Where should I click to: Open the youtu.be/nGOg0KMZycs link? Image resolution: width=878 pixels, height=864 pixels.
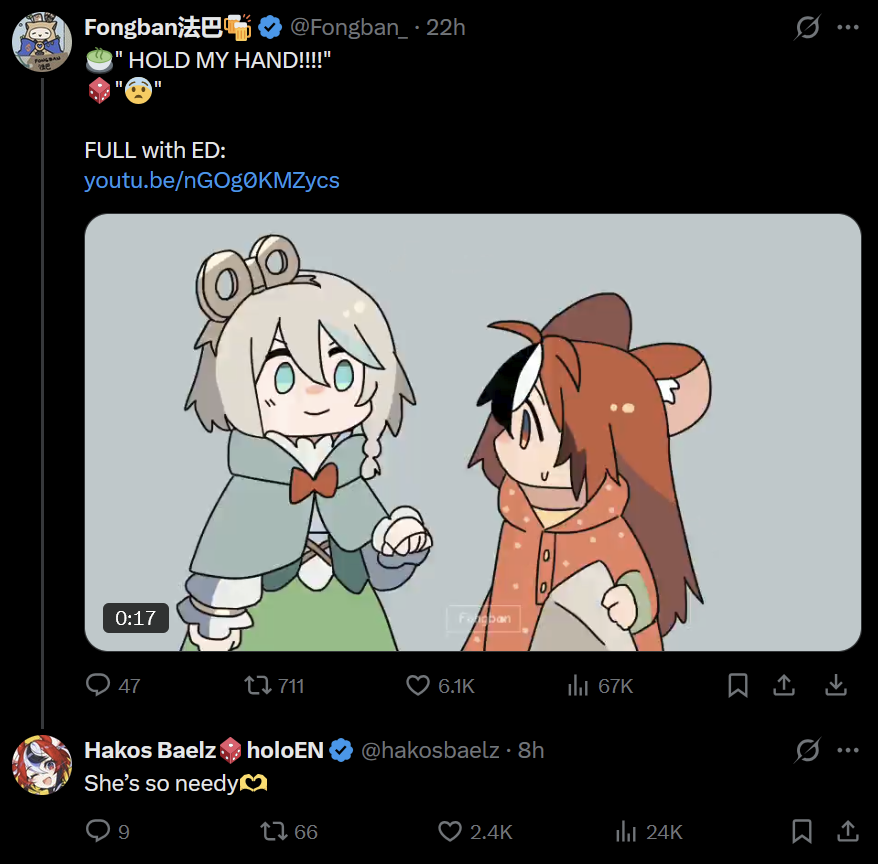tap(212, 180)
